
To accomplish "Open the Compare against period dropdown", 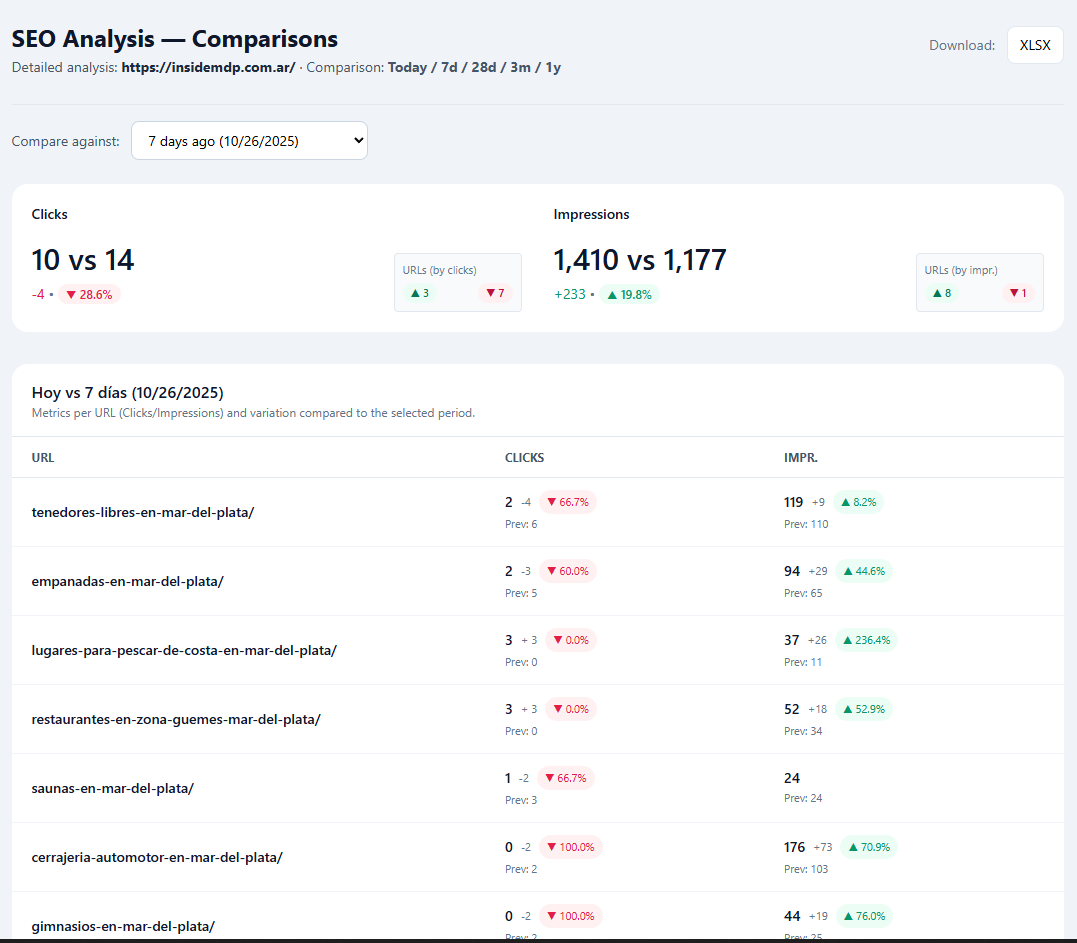I will [249, 141].
